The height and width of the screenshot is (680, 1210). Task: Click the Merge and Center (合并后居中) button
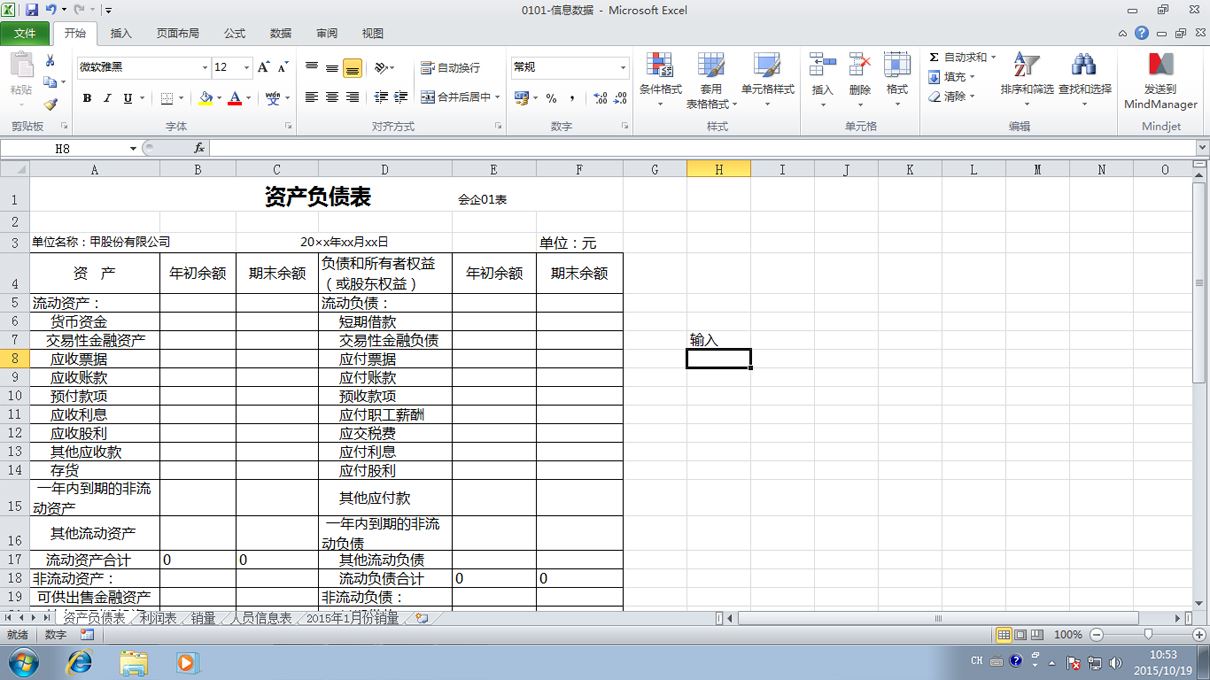click(456, 98)
